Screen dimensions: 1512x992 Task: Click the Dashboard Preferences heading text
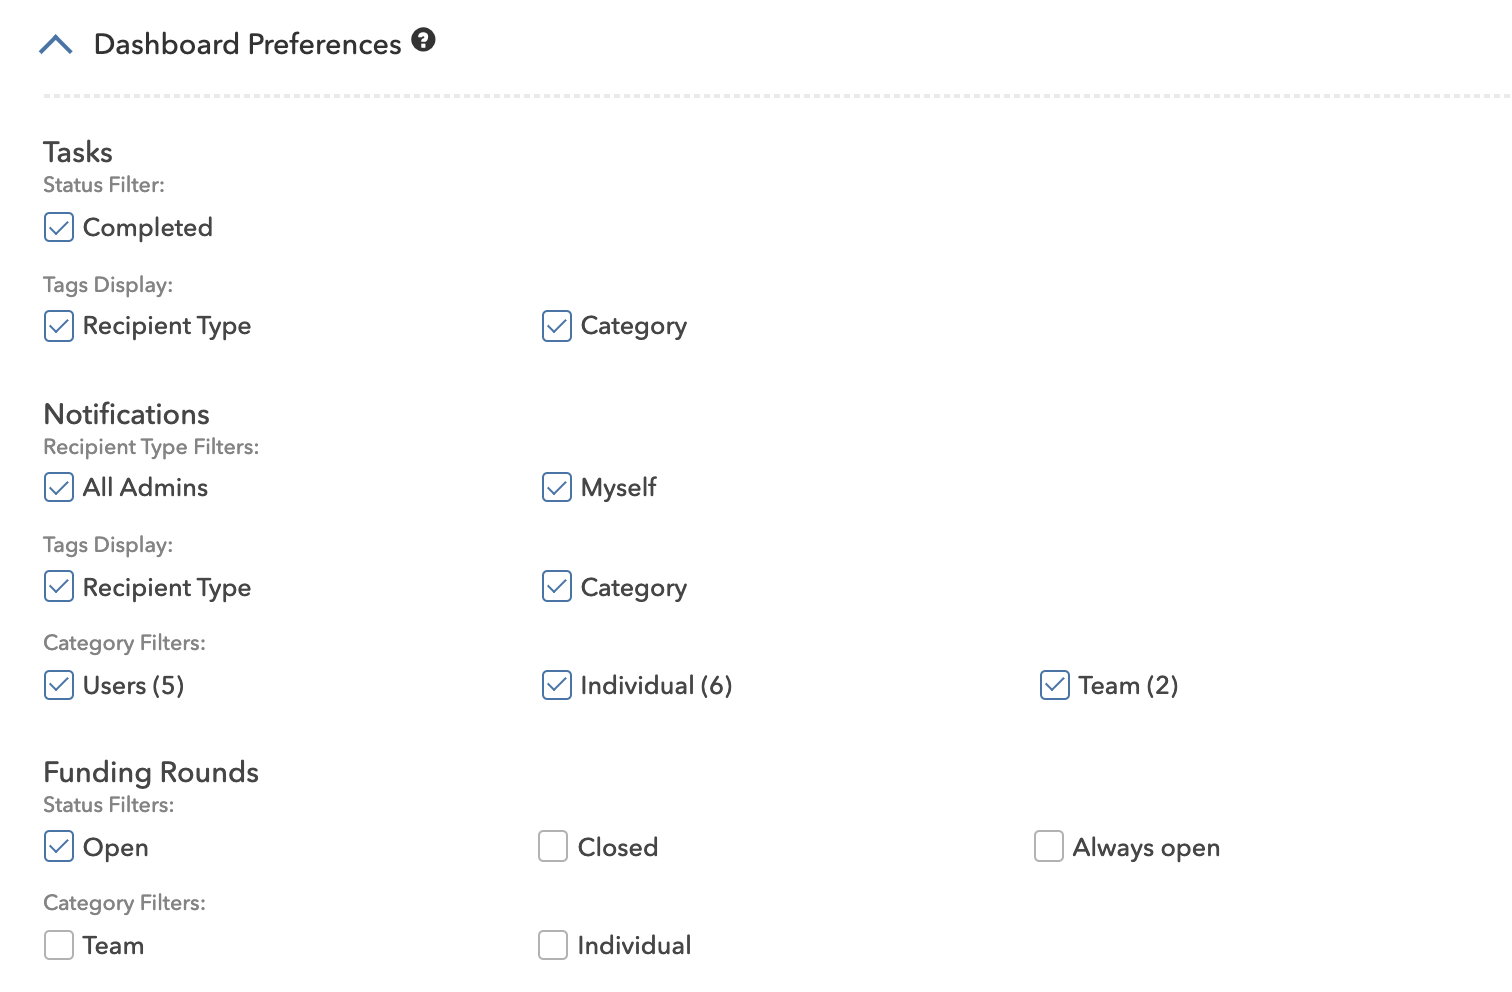(247, 44)
